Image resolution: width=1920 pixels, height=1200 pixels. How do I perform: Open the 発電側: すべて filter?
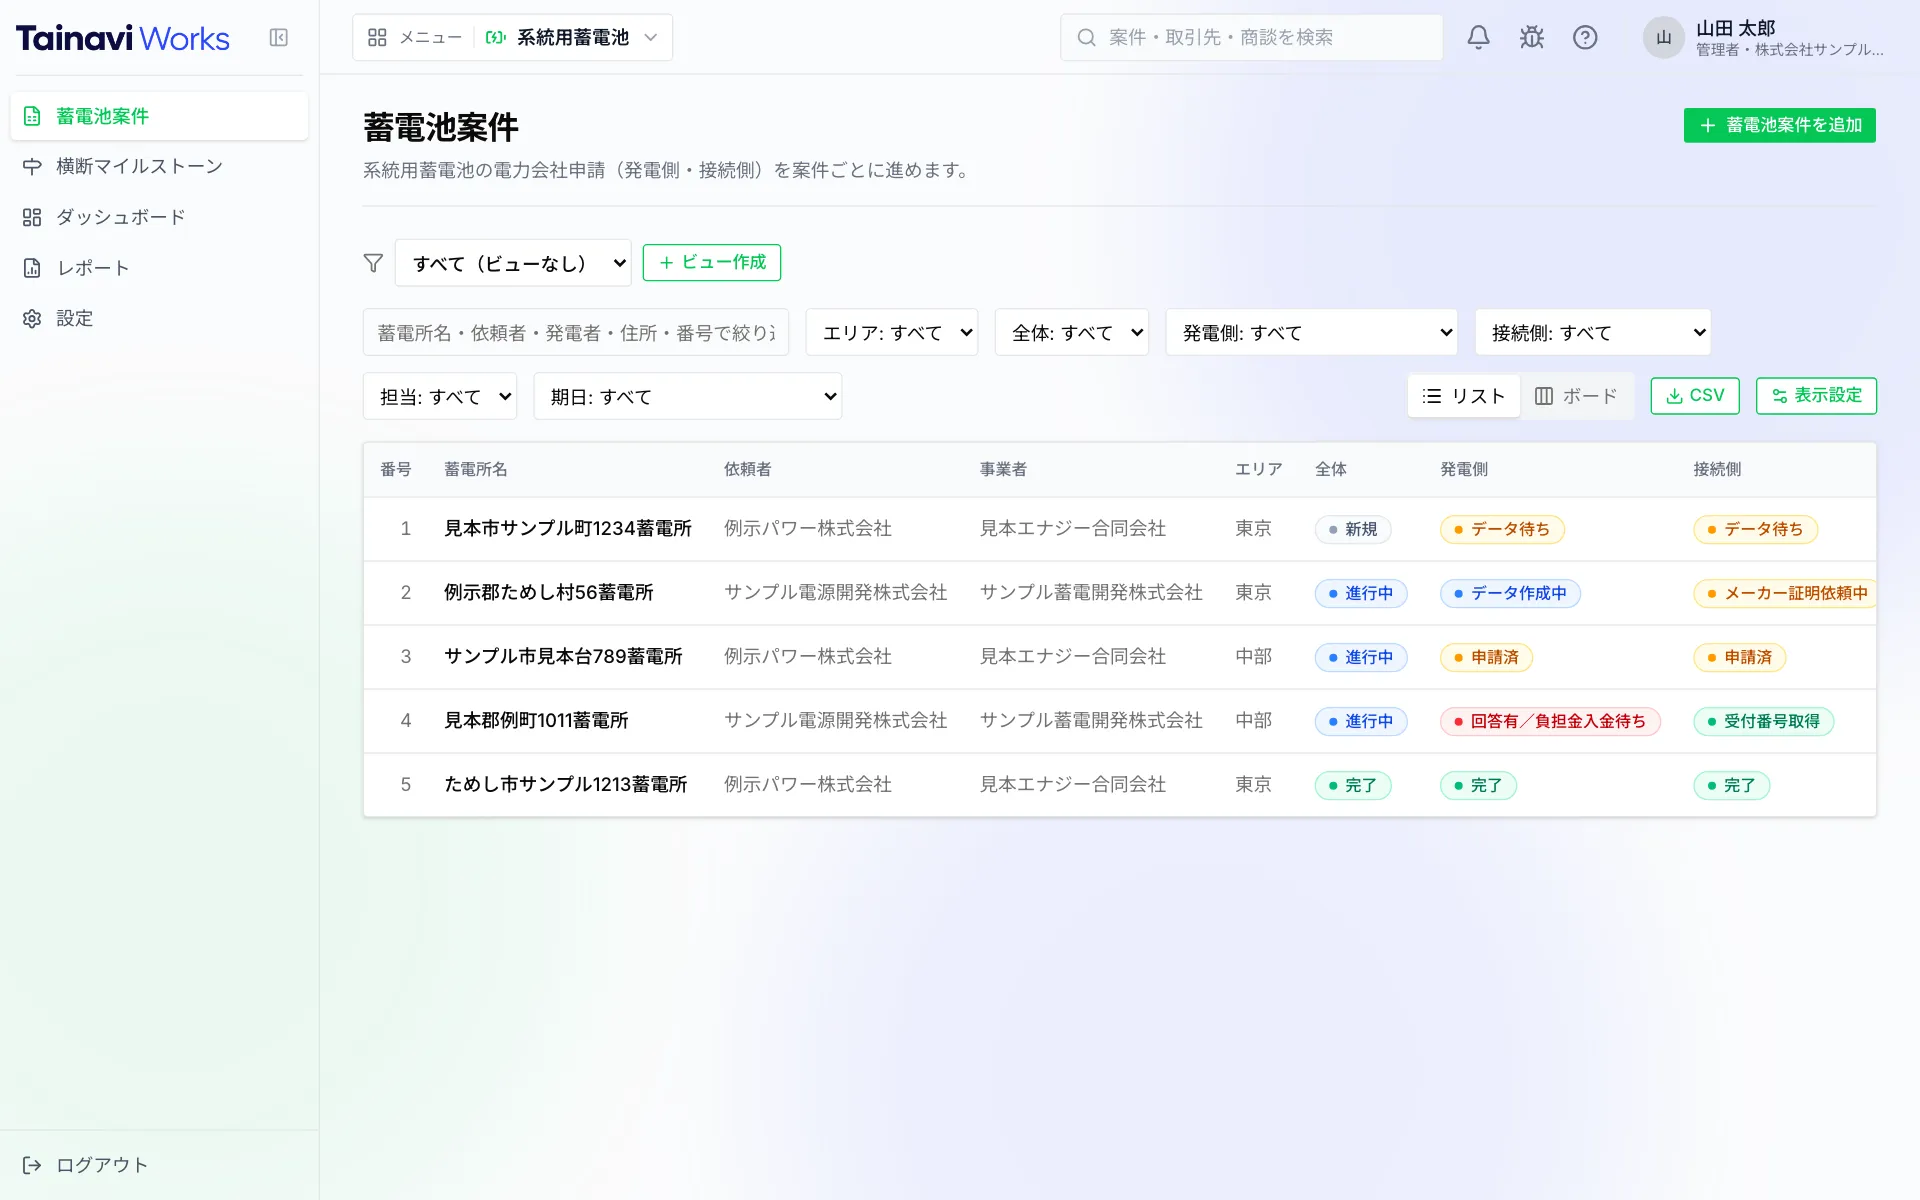click(x=1312, y=333)
